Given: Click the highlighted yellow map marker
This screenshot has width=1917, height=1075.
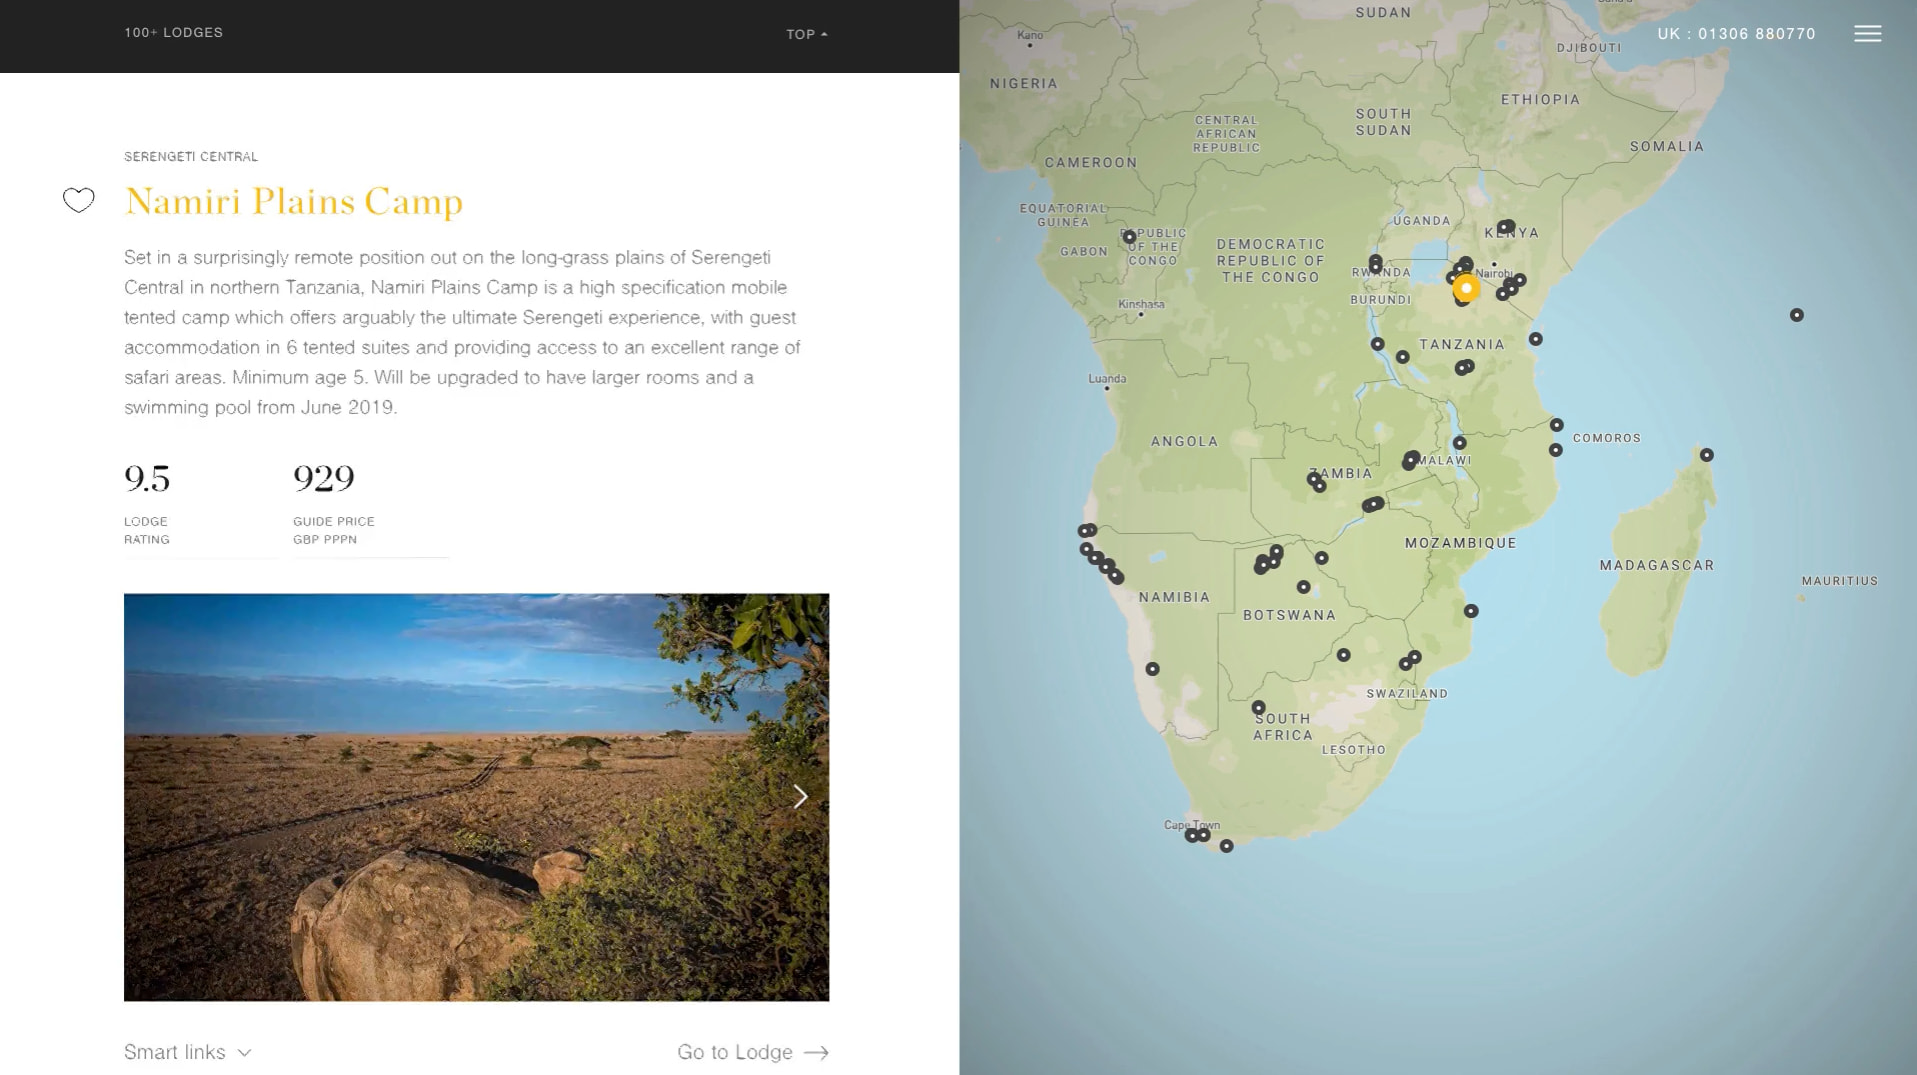Looking at the screenshot, I should pyautogui.click(x=1466, y=288).
